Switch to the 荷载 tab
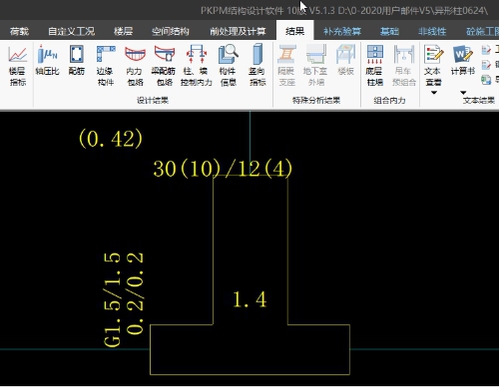This screenshot has height=387, width=500. click(19, 31)
